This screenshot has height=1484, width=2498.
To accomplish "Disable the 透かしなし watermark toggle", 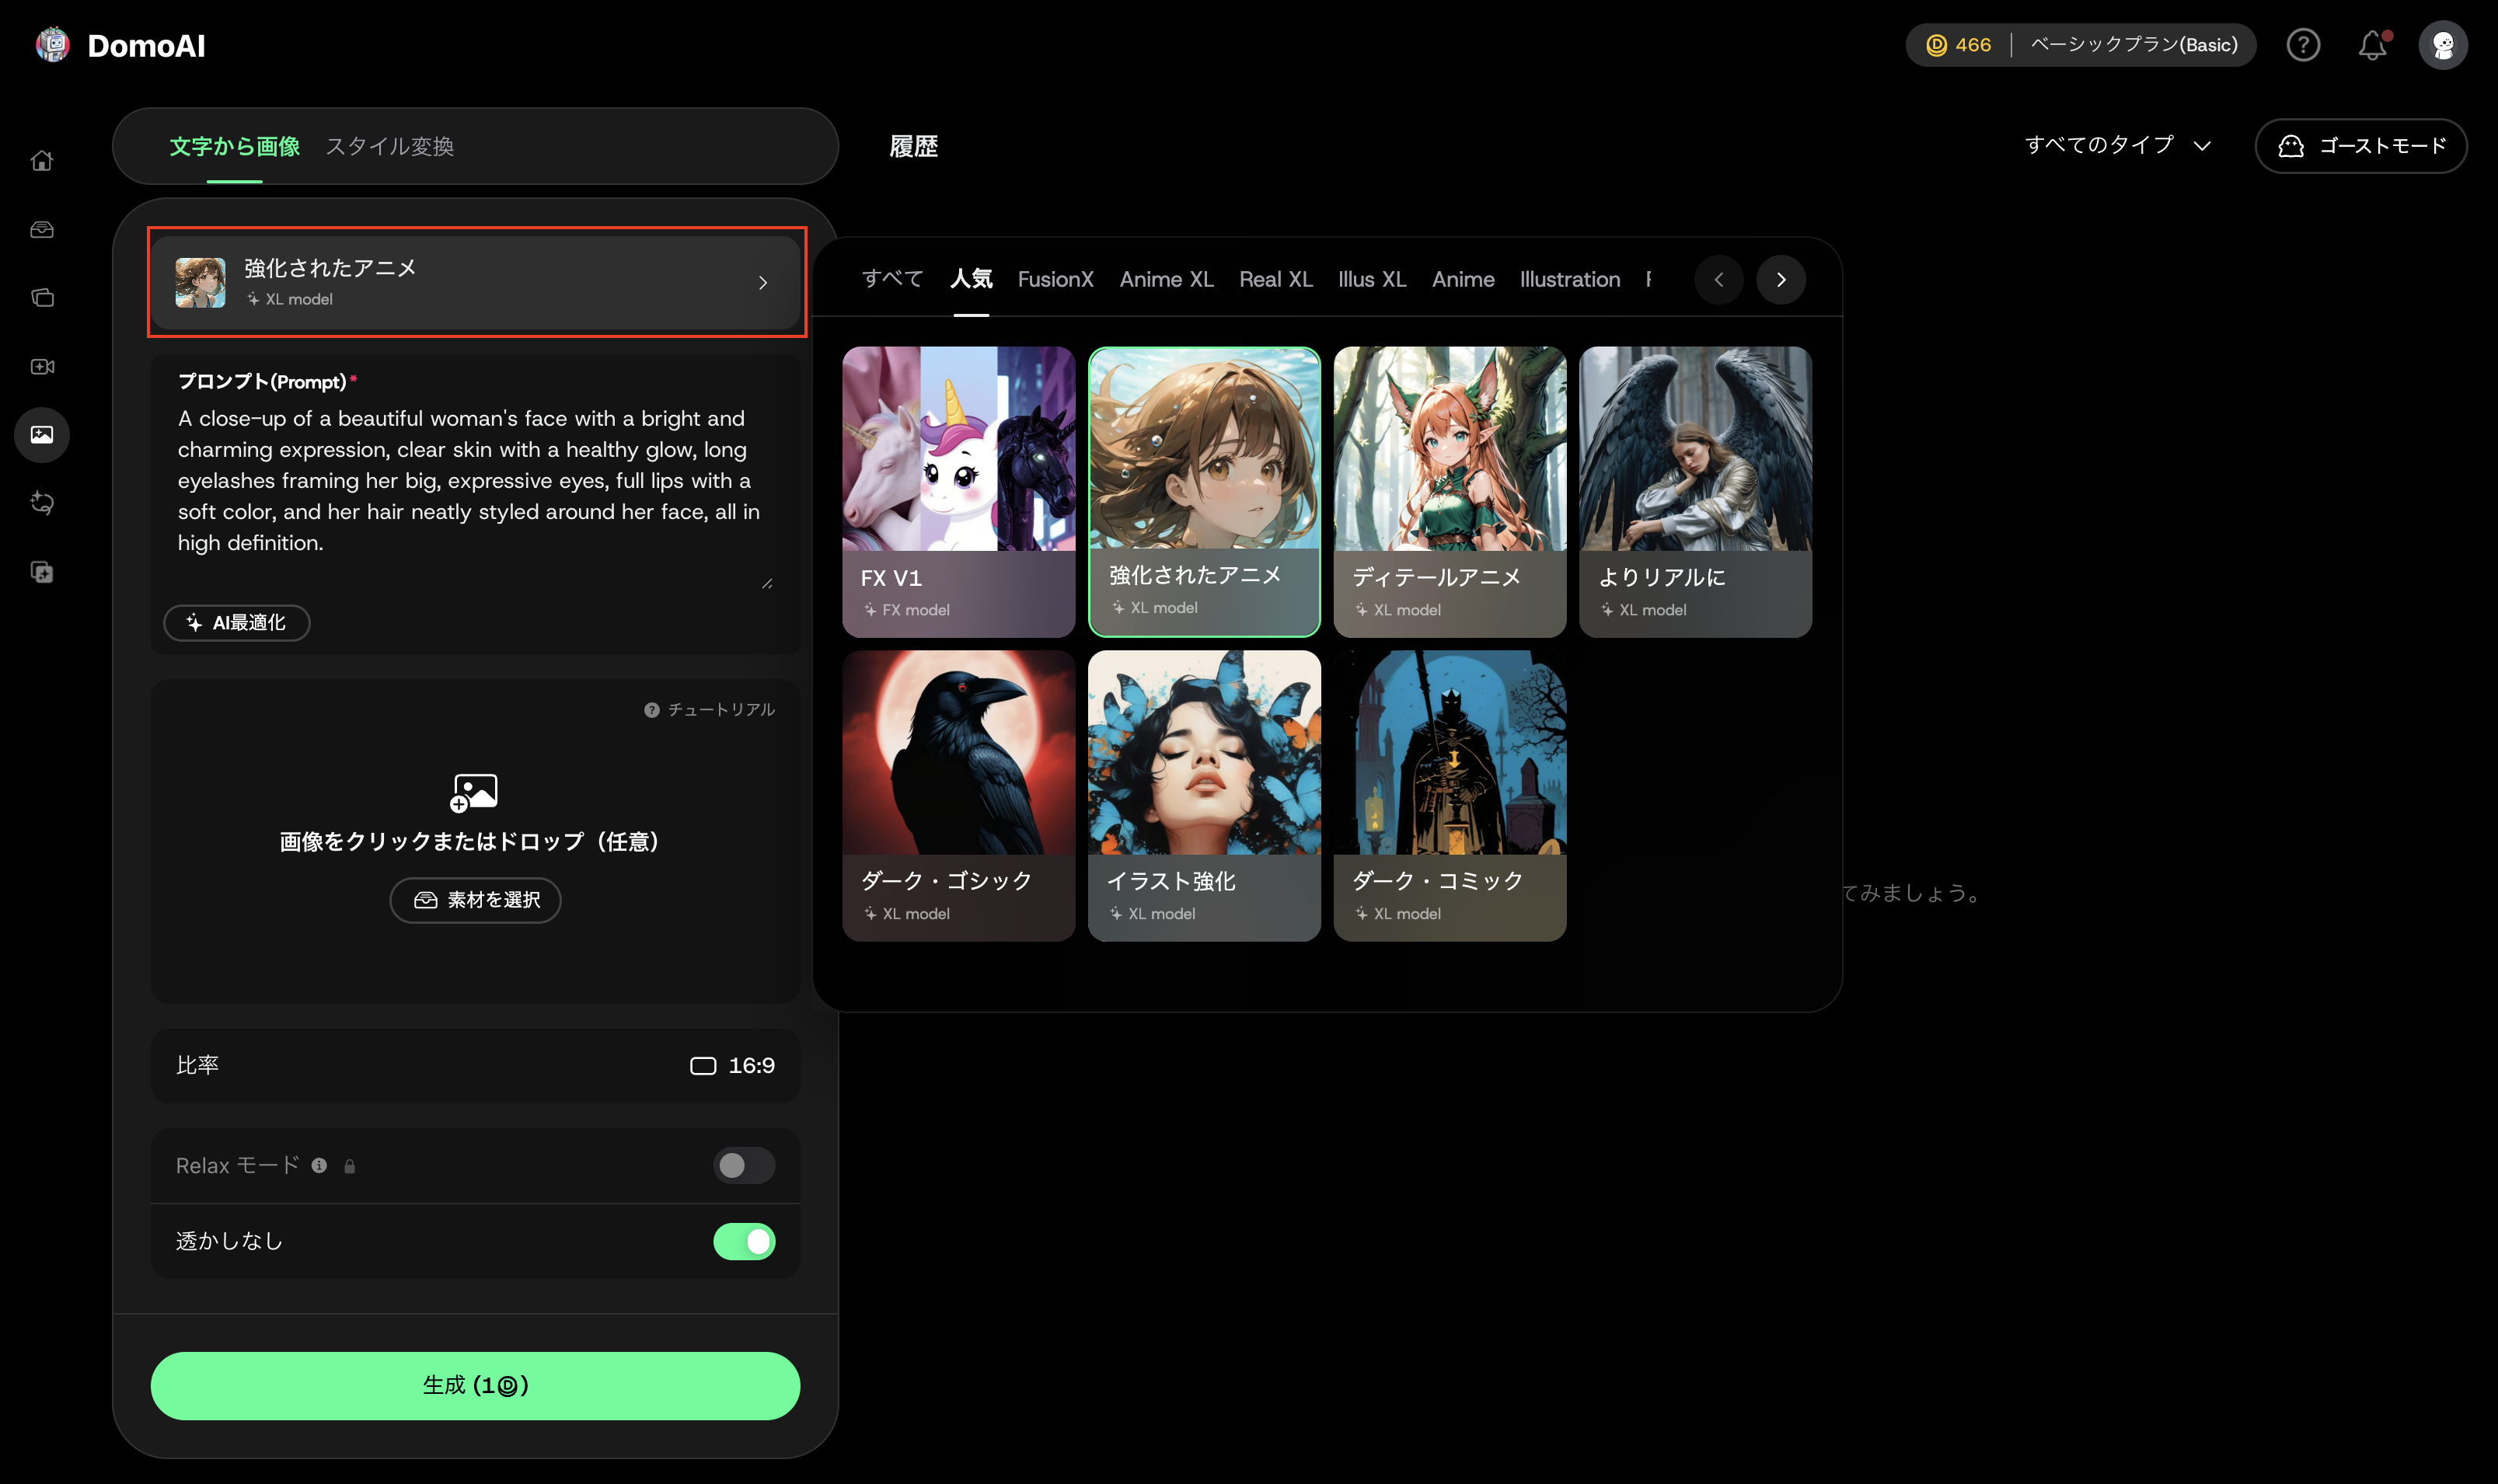I will pyautogui.click(x=743, y=1241).
